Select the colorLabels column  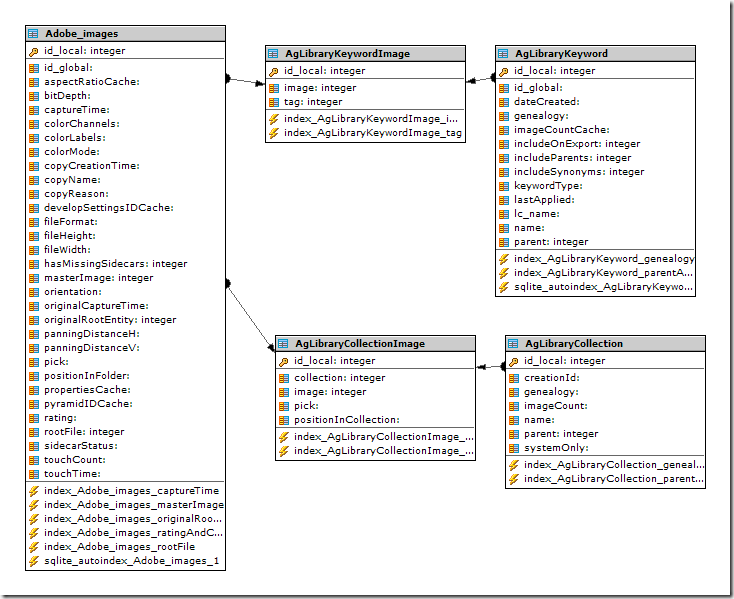click(x=75, y=138)
